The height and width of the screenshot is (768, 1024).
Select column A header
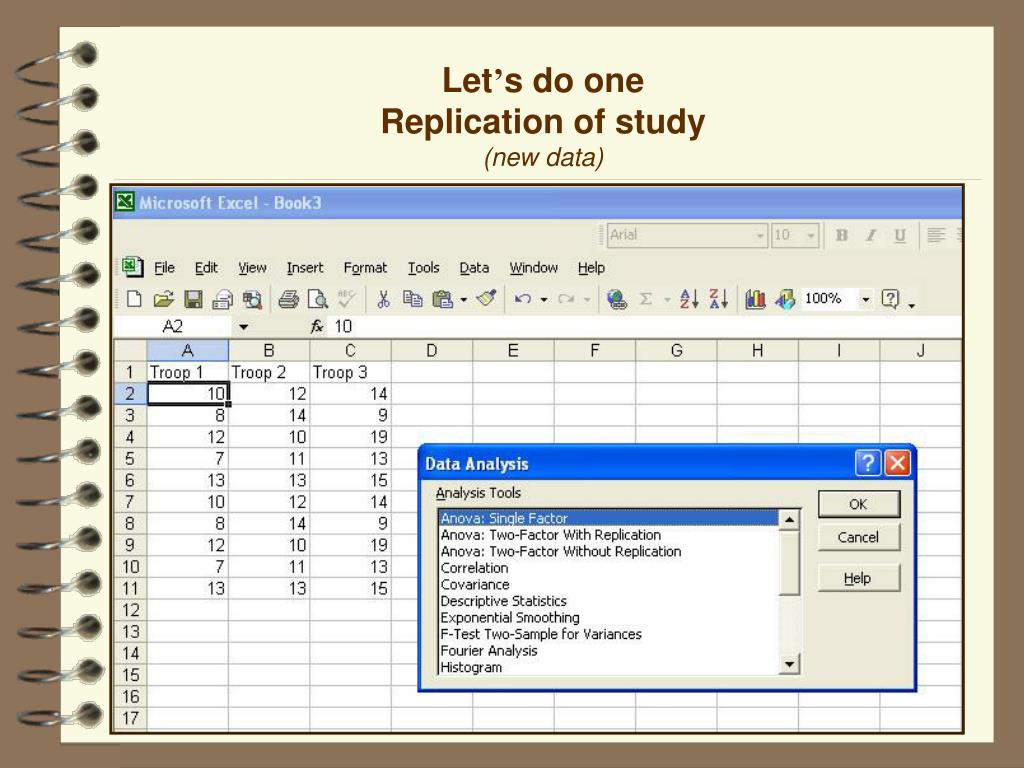pyautogui.click(x=187, y=351)
